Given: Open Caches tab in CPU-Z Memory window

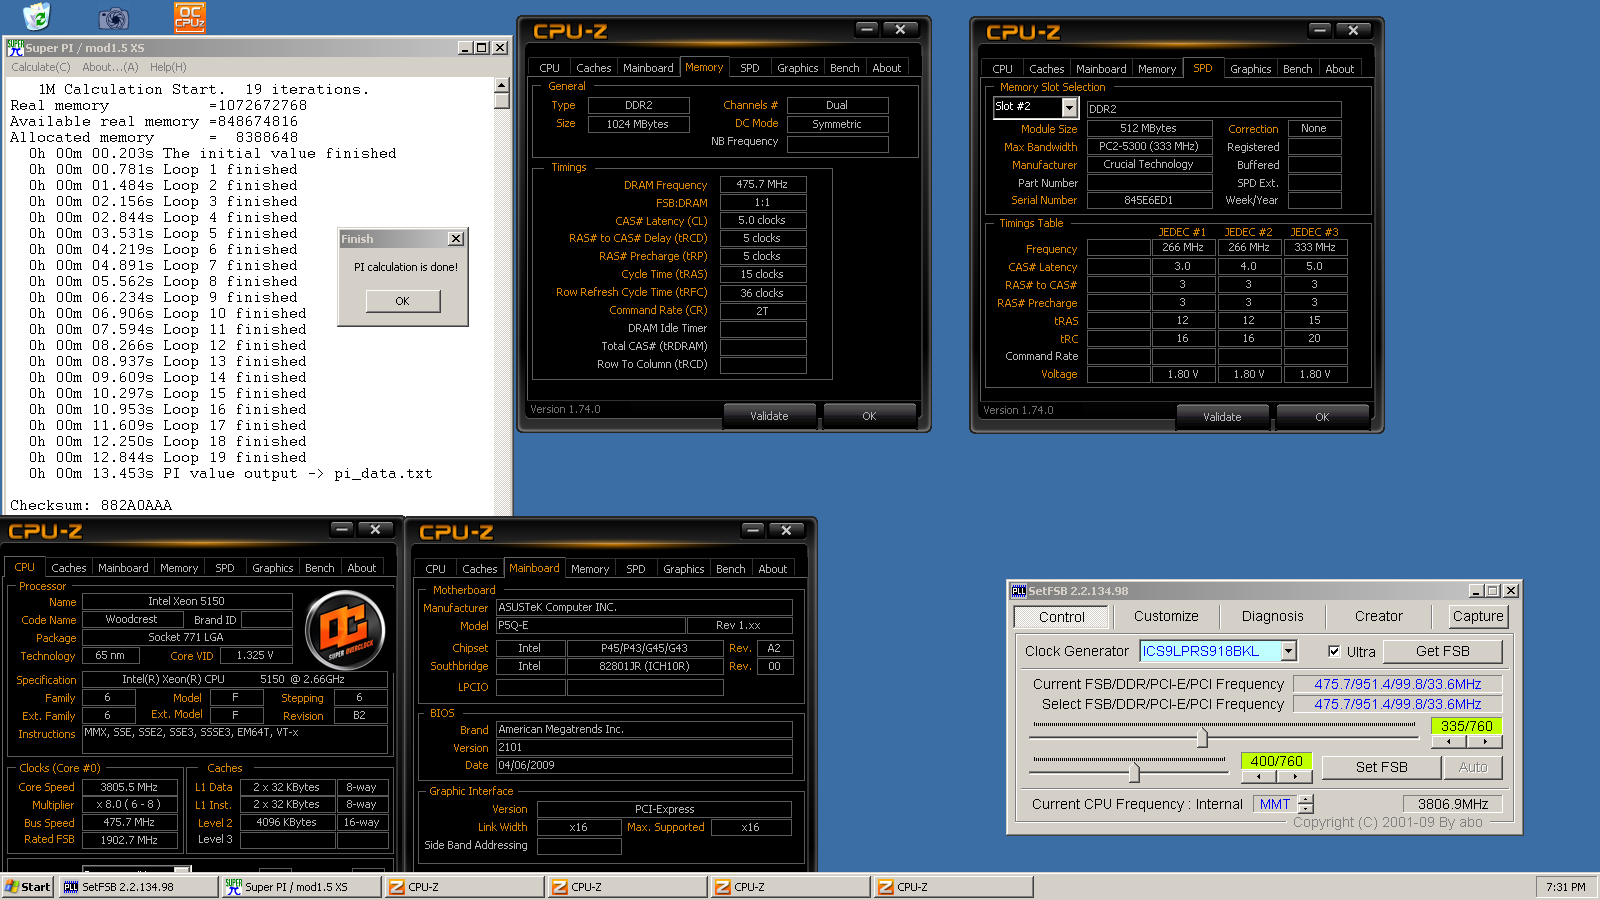Looking at the screenshot, I should (593, 68).
